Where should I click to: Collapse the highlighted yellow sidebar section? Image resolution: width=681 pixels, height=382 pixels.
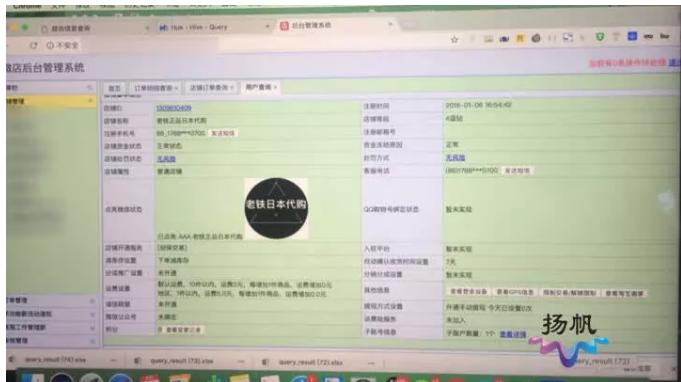click(91, 101)
